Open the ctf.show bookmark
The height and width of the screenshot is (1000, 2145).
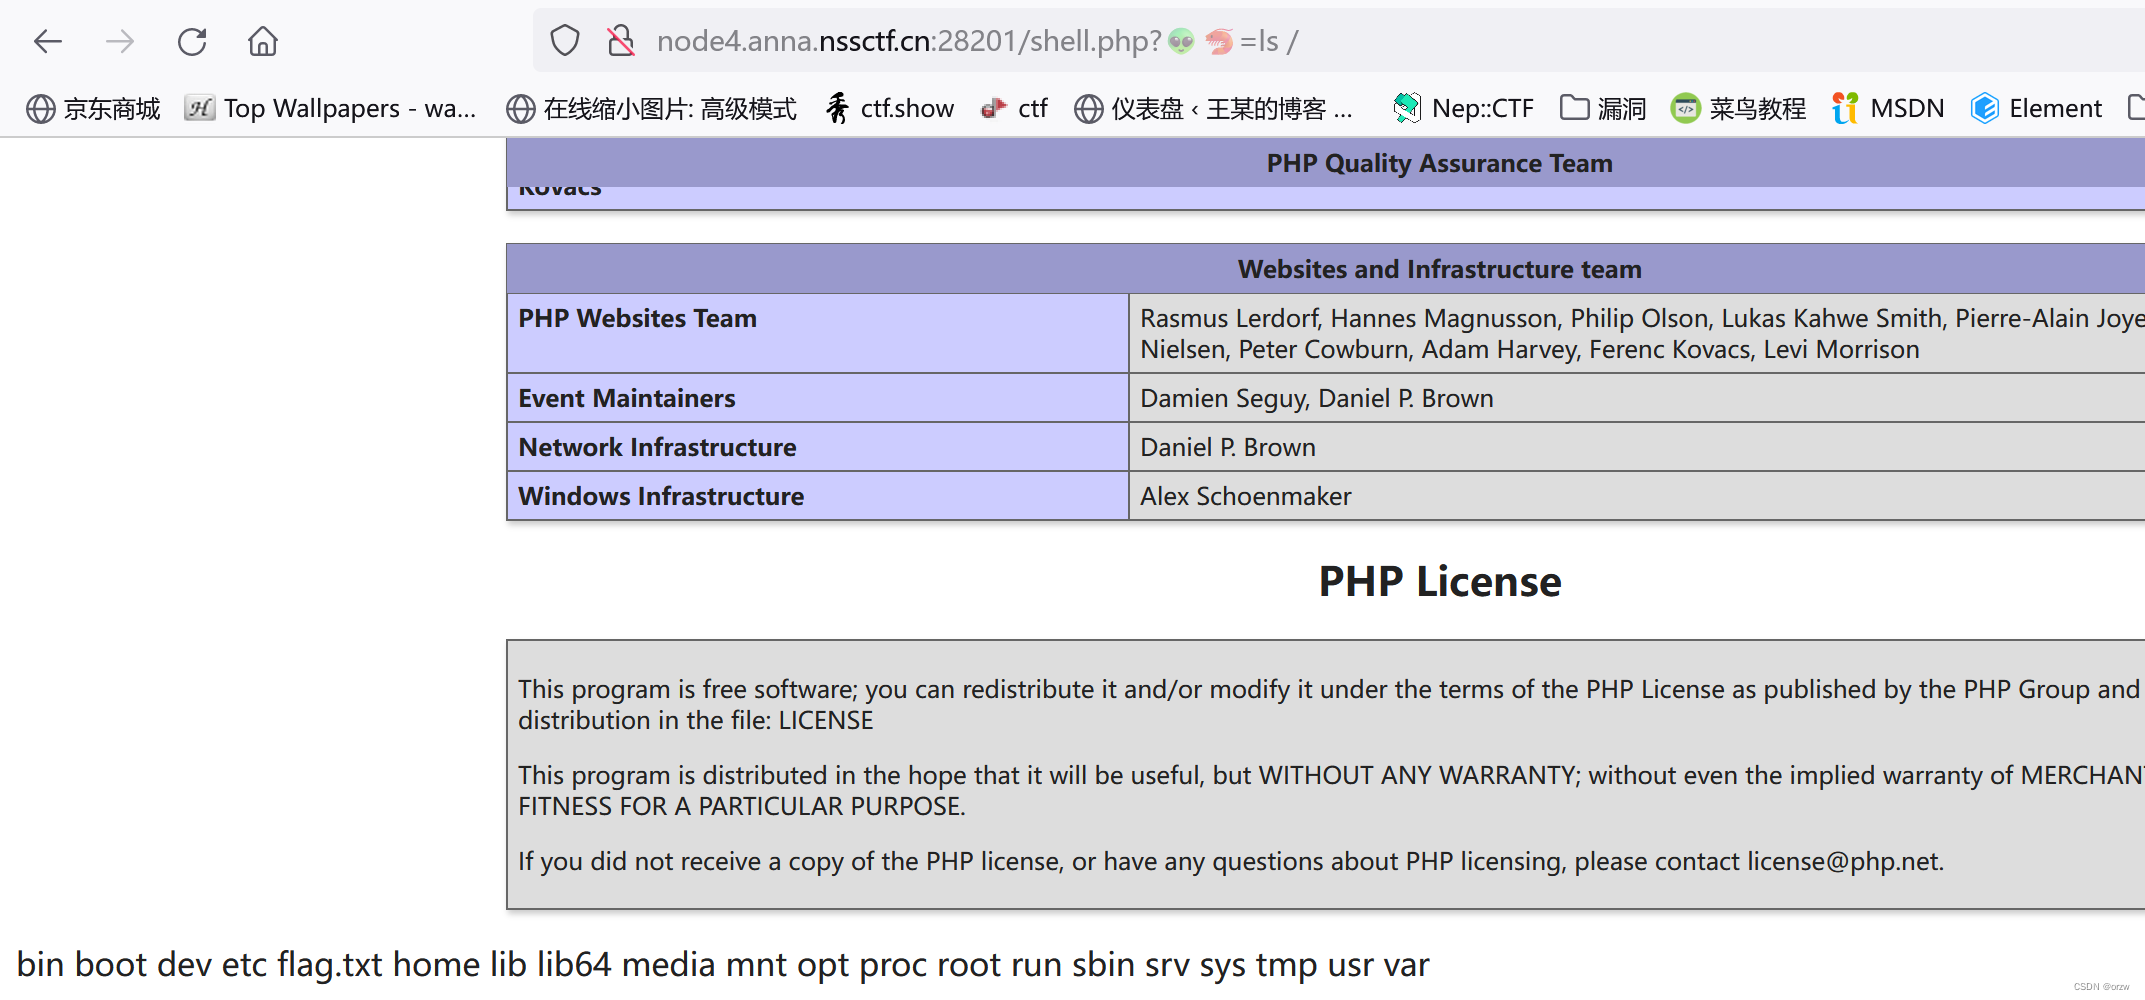(888, 108)
